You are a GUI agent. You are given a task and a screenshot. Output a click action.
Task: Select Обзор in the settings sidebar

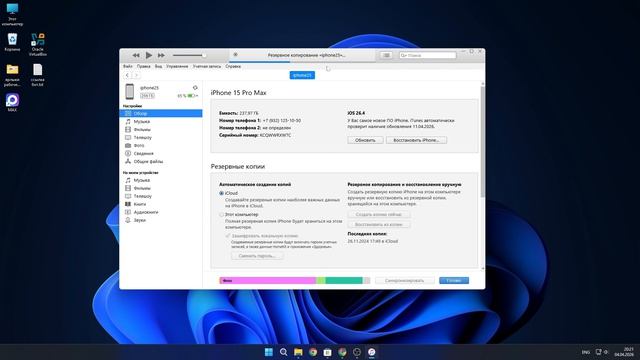161,113
